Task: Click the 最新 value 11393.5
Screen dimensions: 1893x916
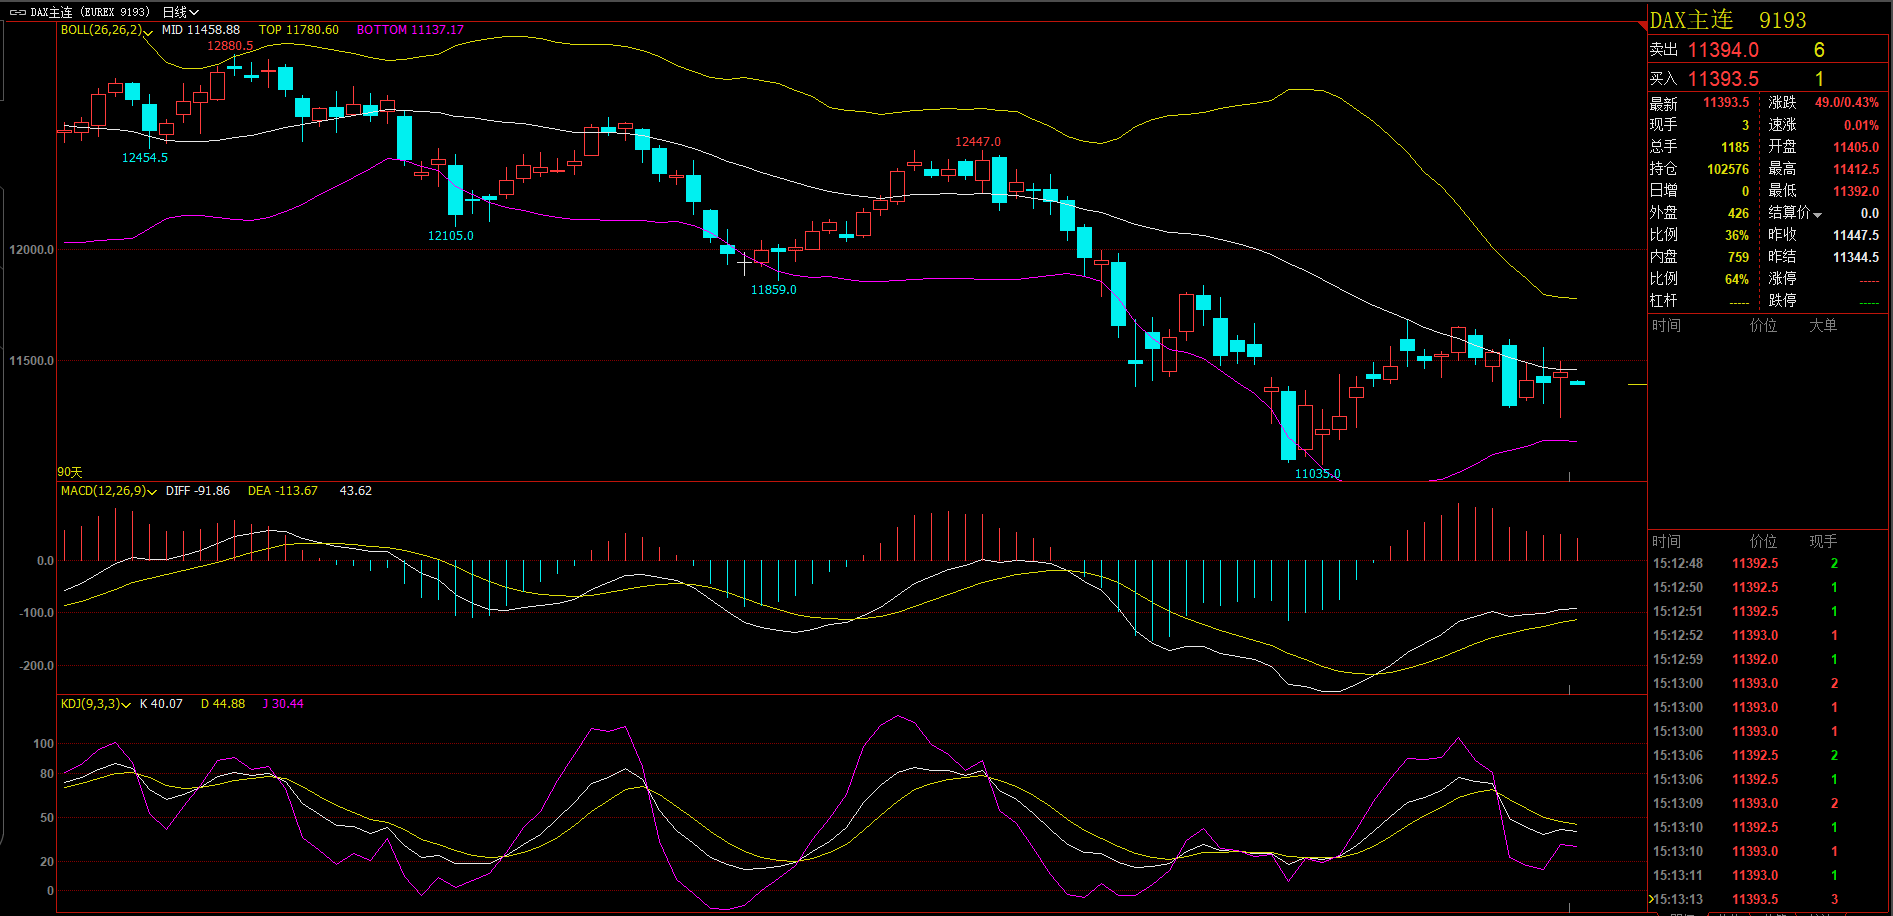Action: tap(1726, 103)
